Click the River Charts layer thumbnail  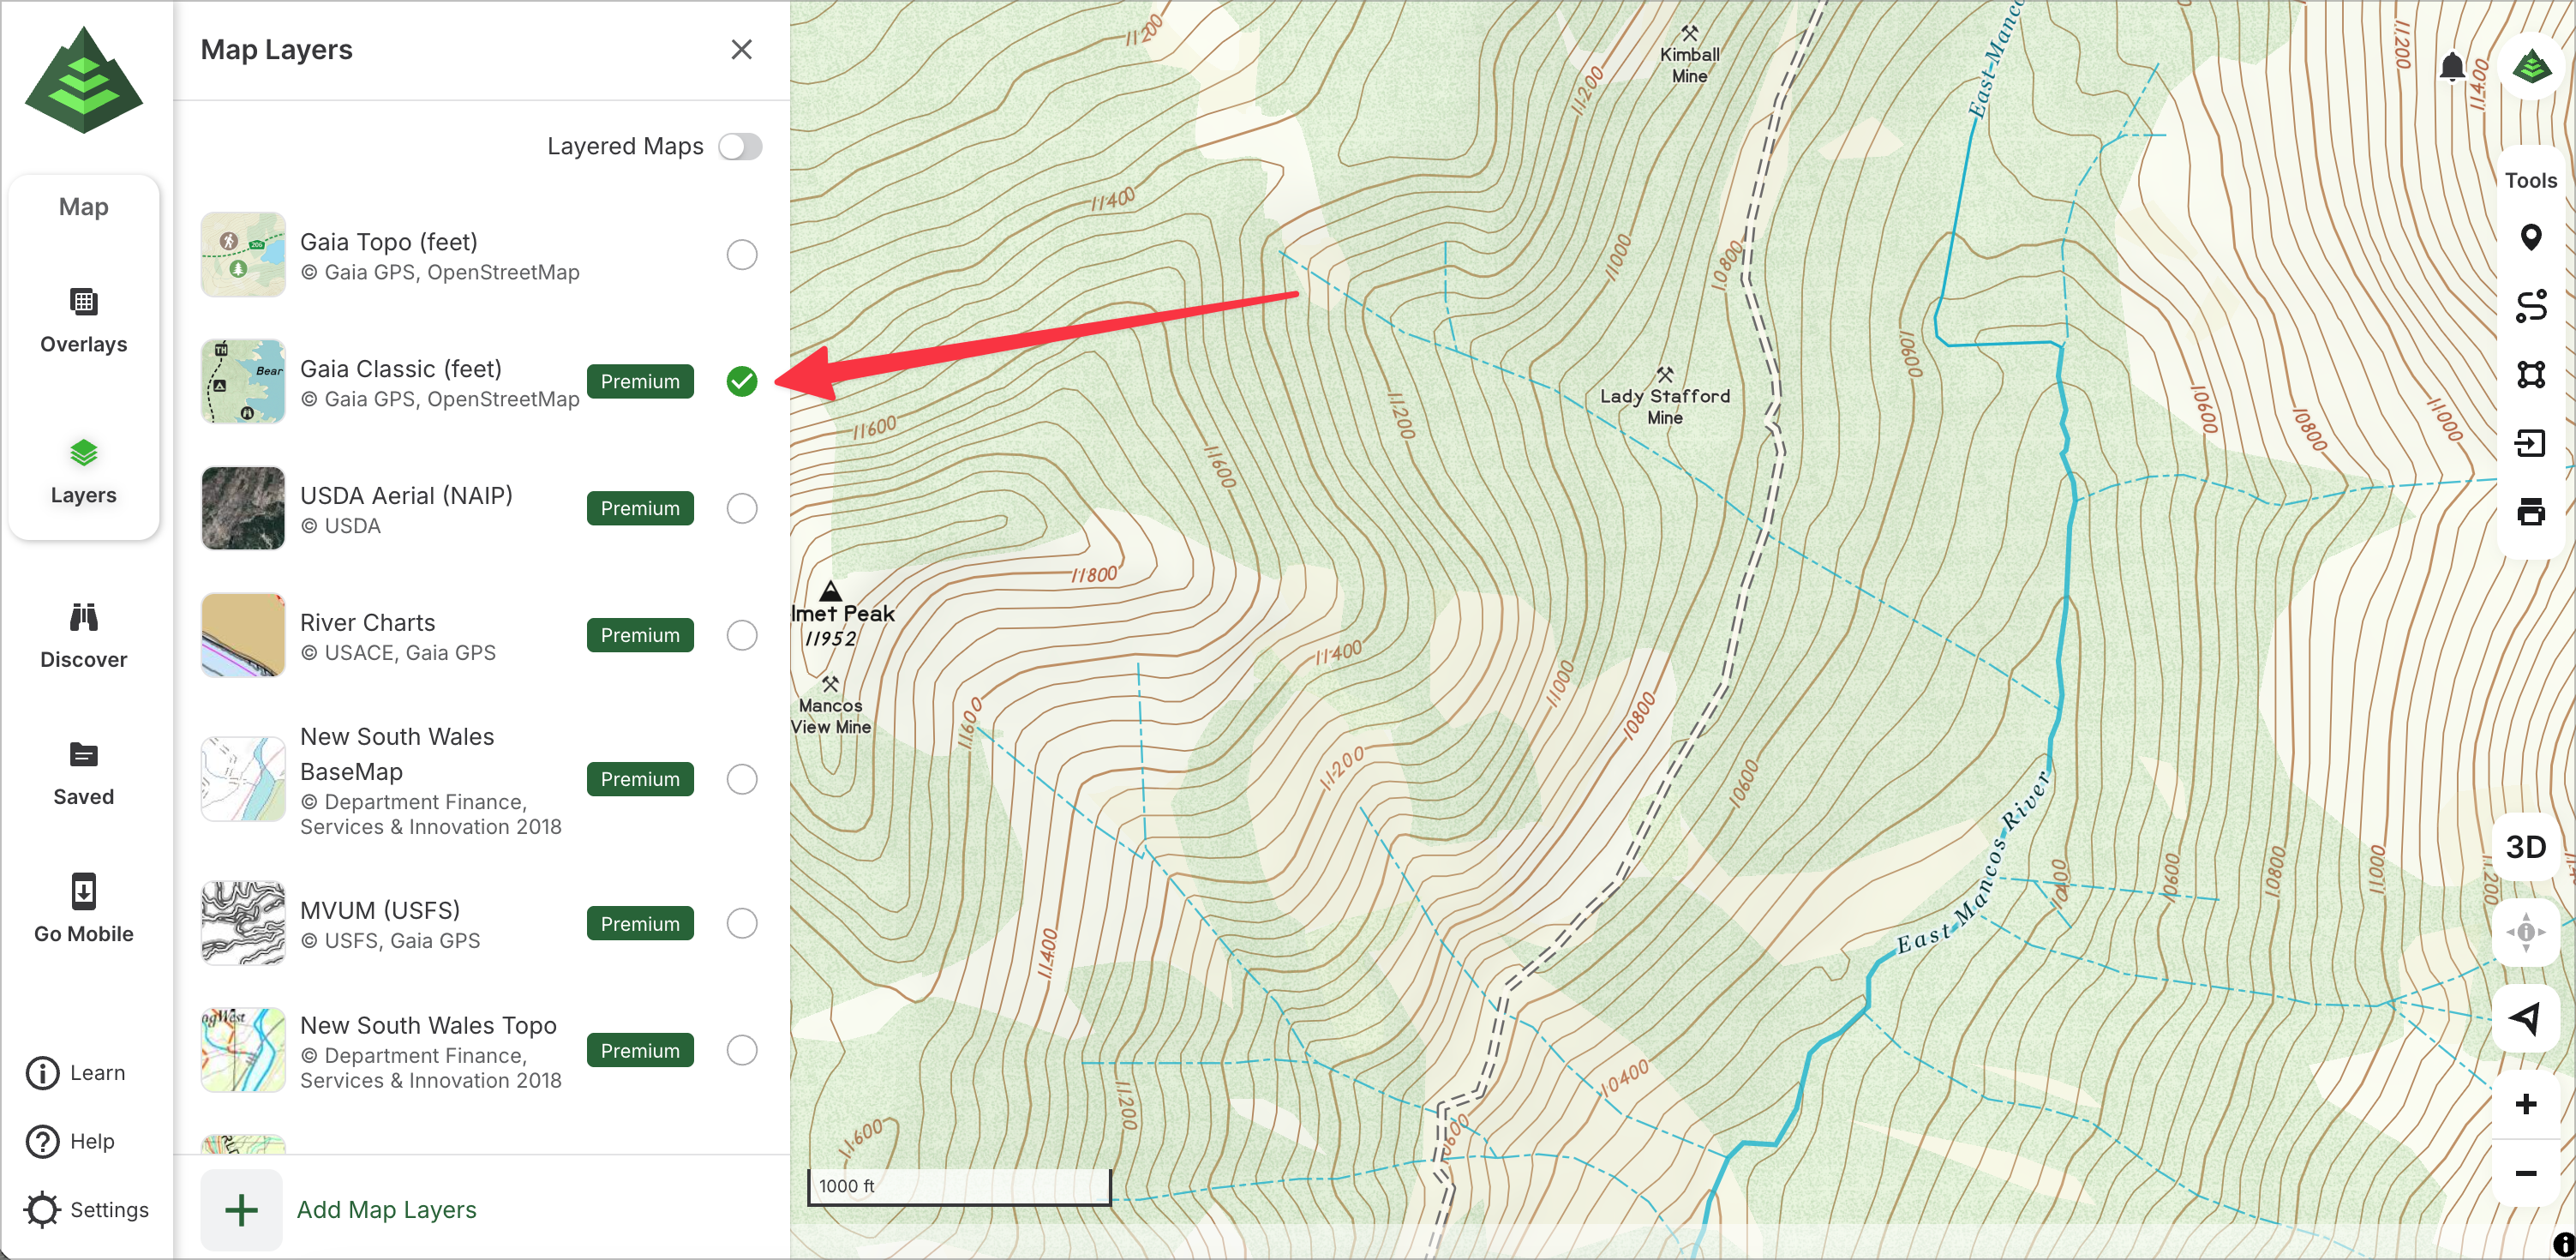(x=243, y=635)
